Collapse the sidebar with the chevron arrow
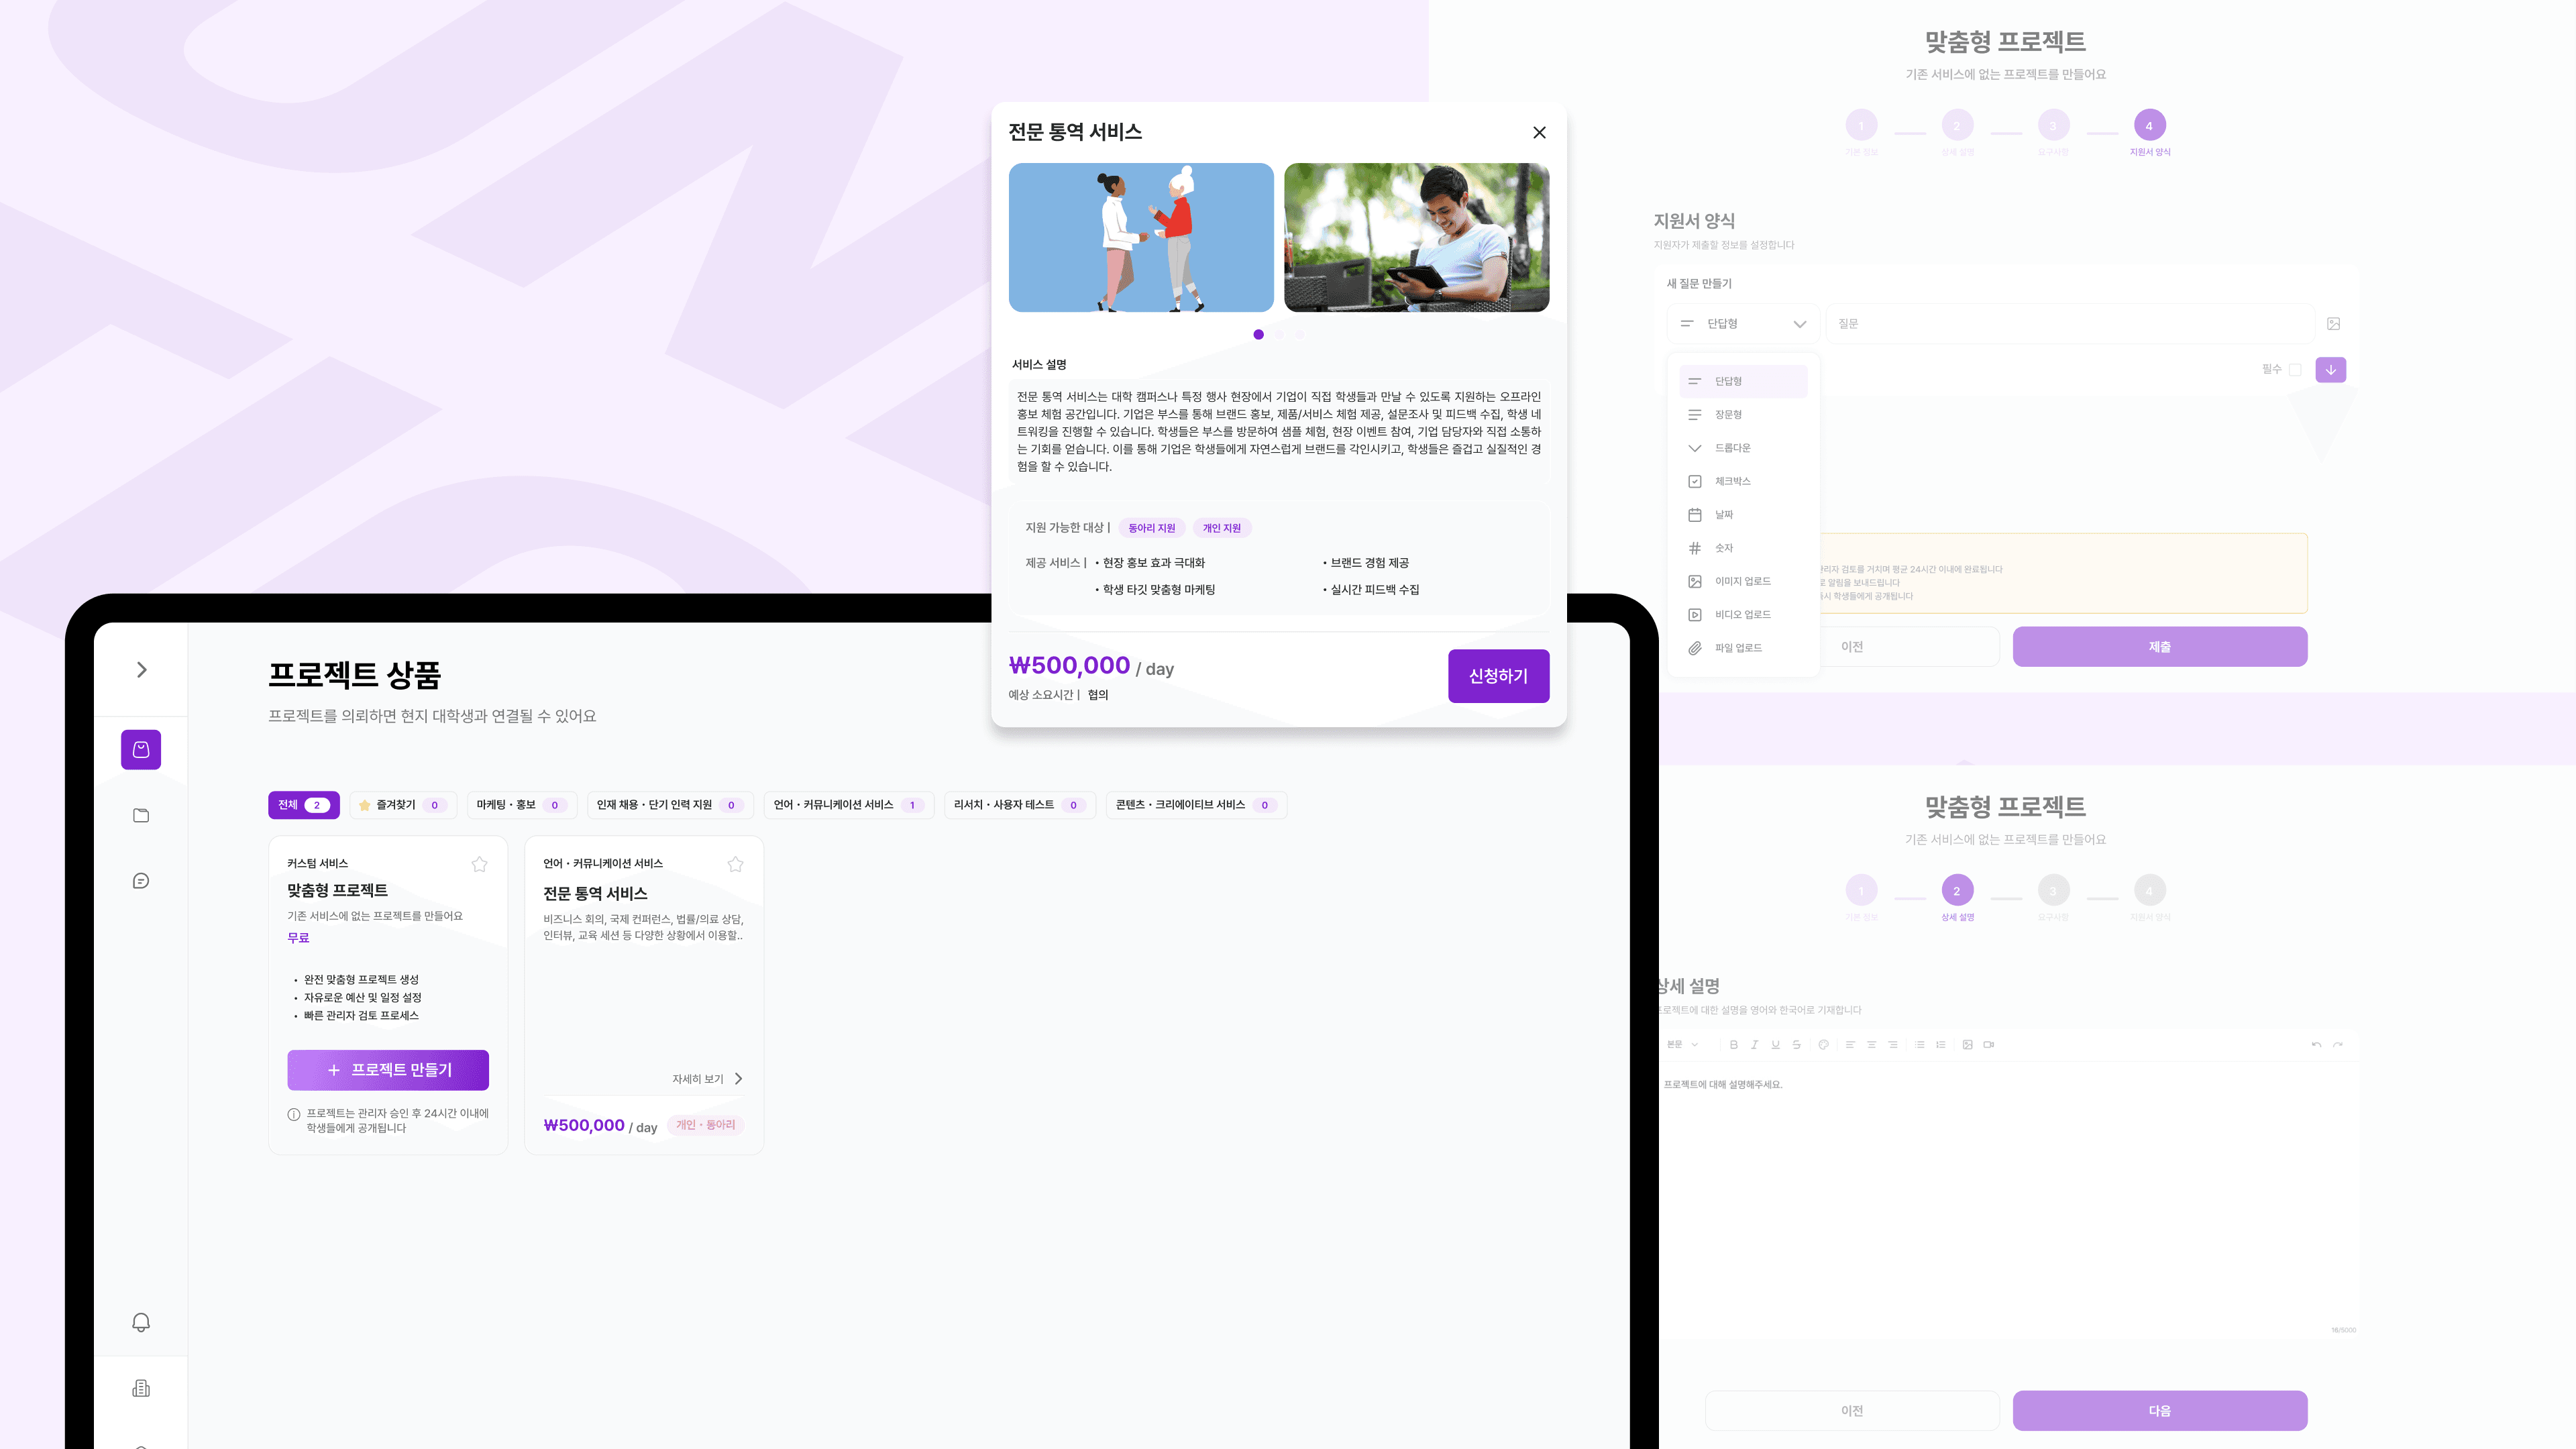The image size is (2576, 1449). coord(141,670)
